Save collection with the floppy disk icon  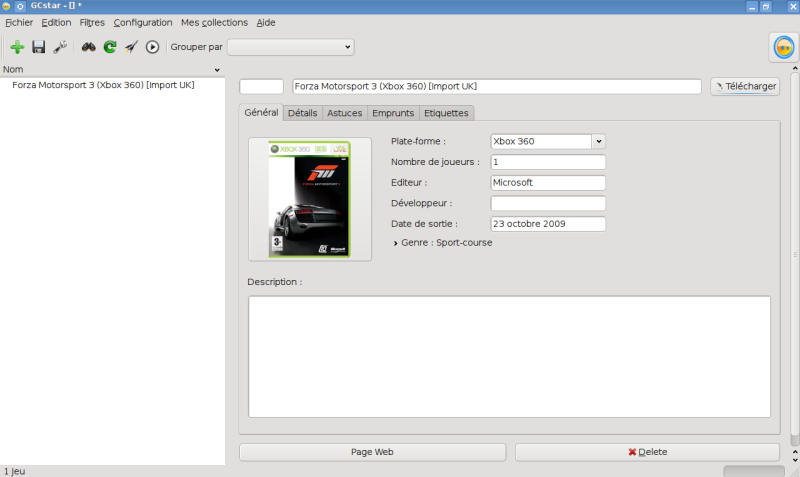coord(39,47)
